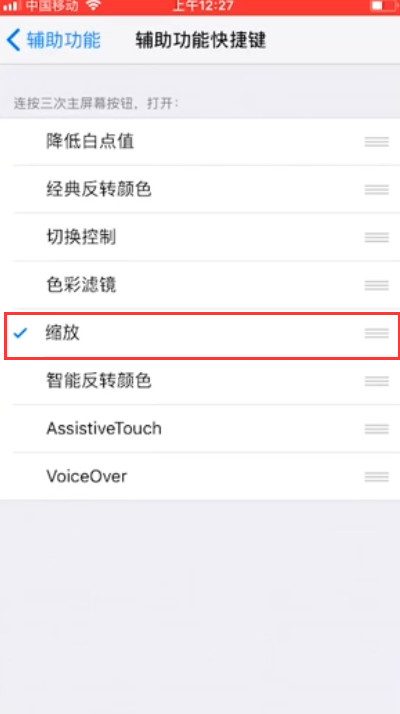Tap the Wi-Fi icon in the status bar
Viewport: 400px width, 714px height.
point(93,6)
